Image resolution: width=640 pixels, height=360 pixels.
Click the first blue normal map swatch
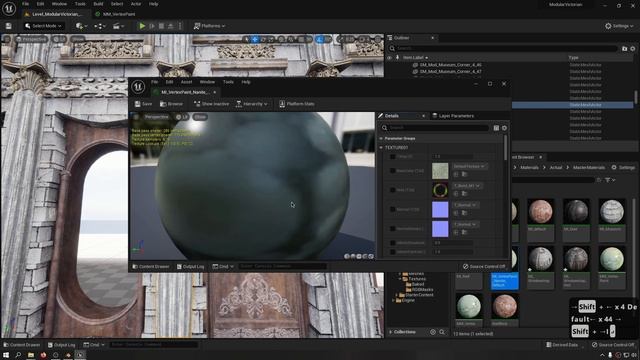click(440, 209)
